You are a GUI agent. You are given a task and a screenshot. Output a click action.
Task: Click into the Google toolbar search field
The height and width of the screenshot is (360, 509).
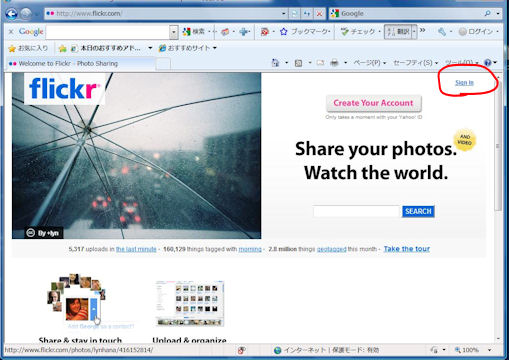(108, 32)
